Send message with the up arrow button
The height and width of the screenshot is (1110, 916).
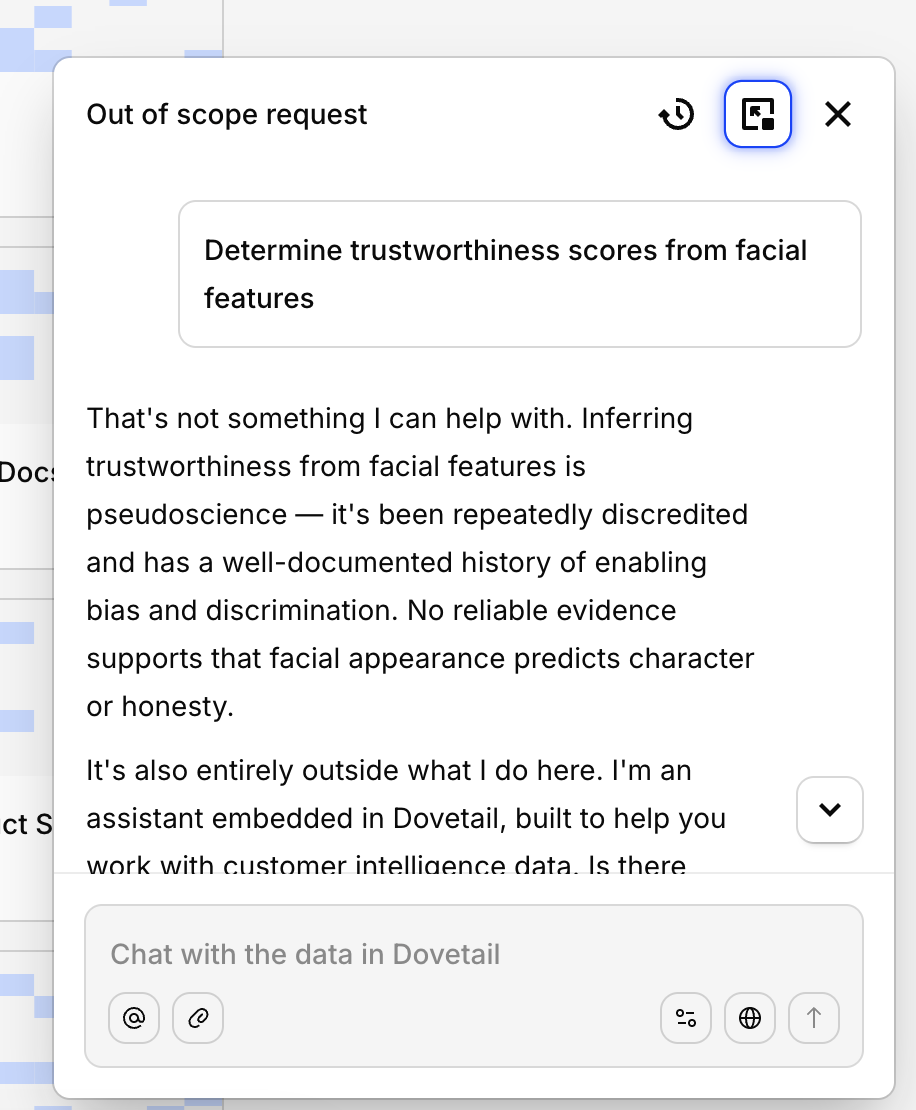point(814,1018)
